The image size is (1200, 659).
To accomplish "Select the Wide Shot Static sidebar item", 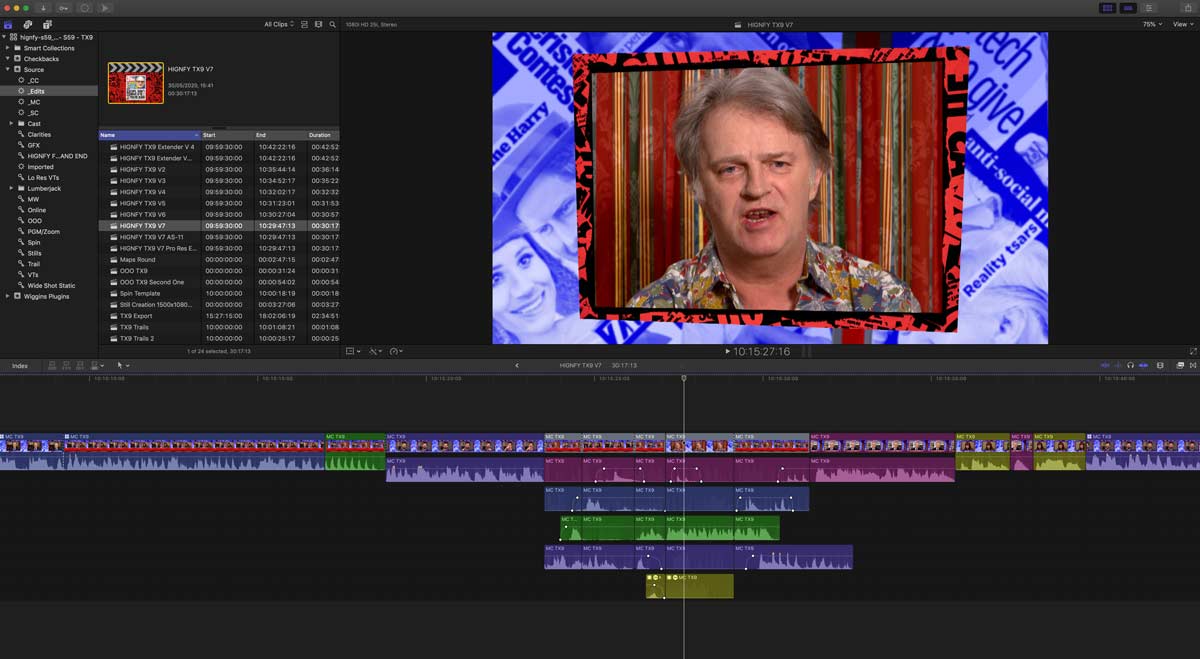I will coord(51,285).
